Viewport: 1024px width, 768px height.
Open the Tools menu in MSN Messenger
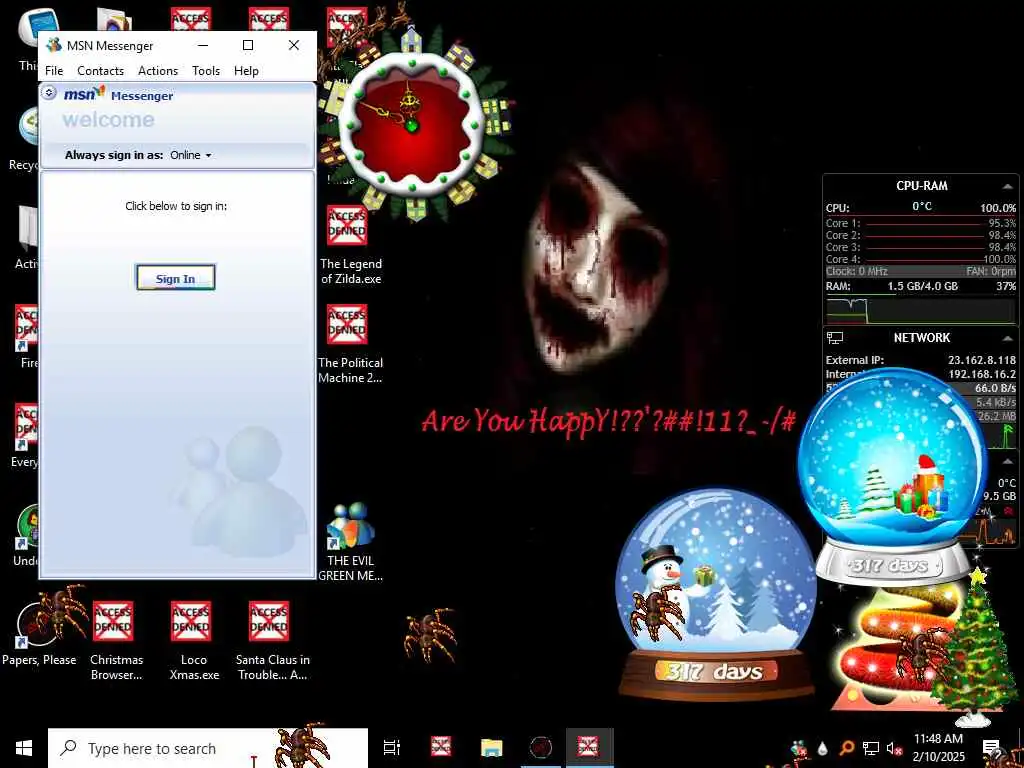point(206,71)
